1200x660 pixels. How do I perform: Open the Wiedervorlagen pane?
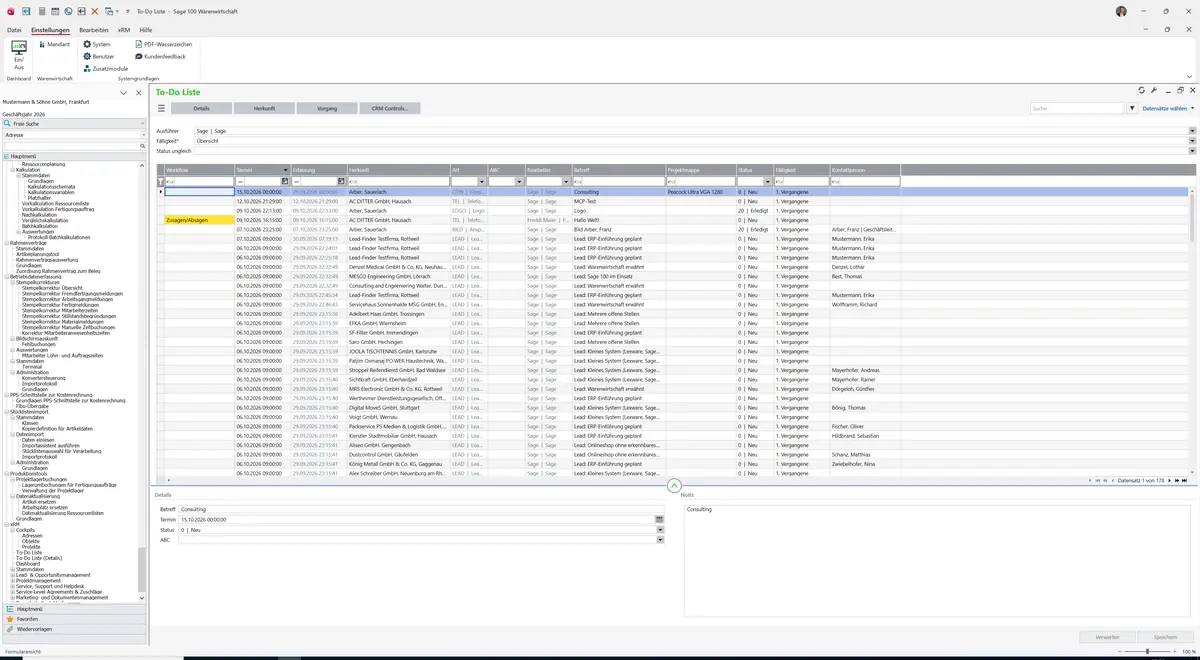pyautogui.click(x=75, y=629)
